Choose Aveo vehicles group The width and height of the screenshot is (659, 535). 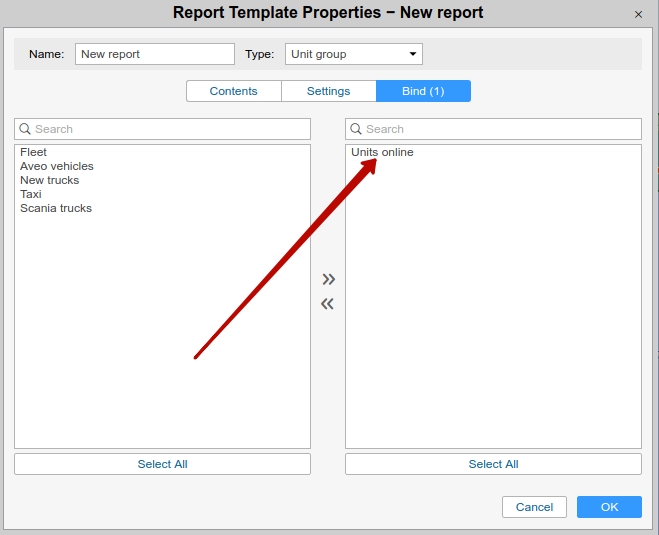(57, 166)
